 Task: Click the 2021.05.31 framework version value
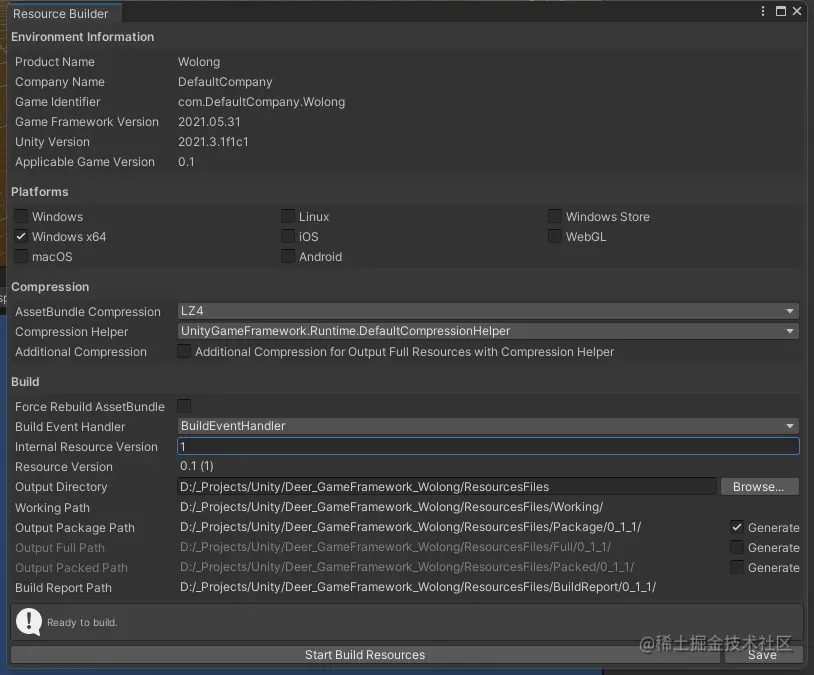[209, 122]
